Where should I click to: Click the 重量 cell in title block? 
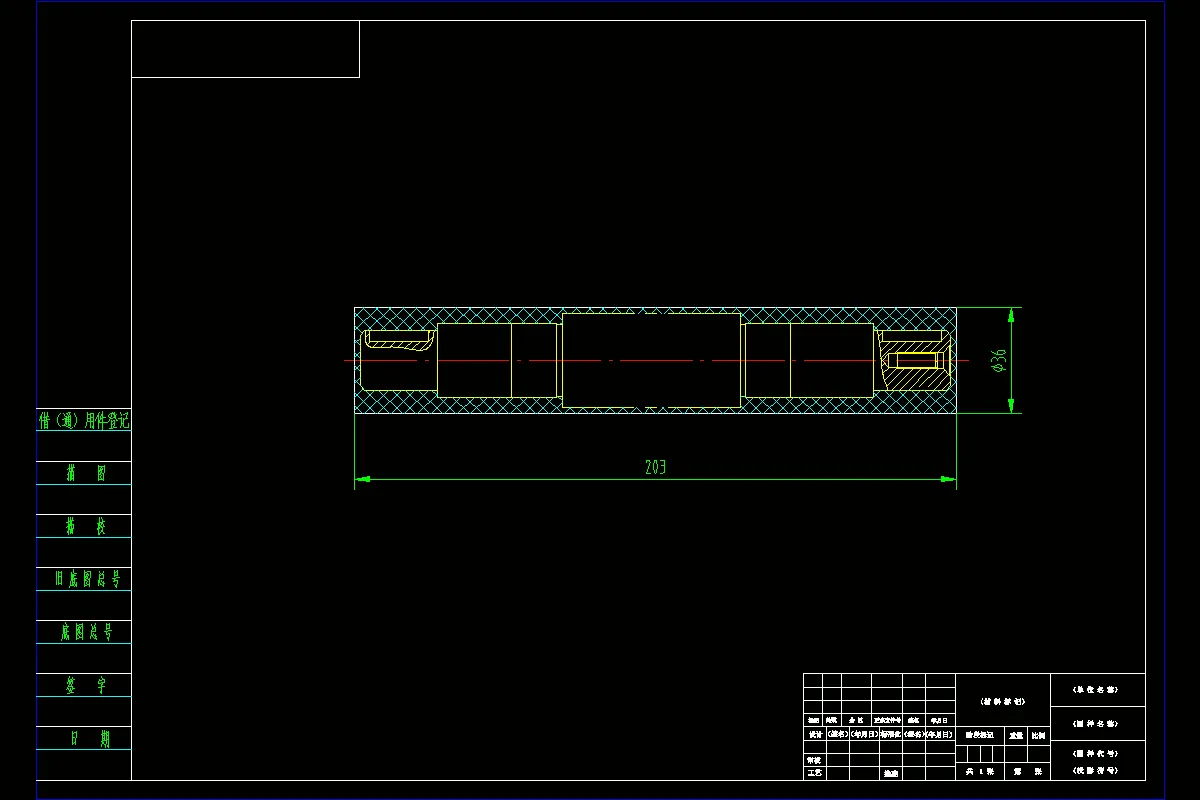click(1016, 735)
